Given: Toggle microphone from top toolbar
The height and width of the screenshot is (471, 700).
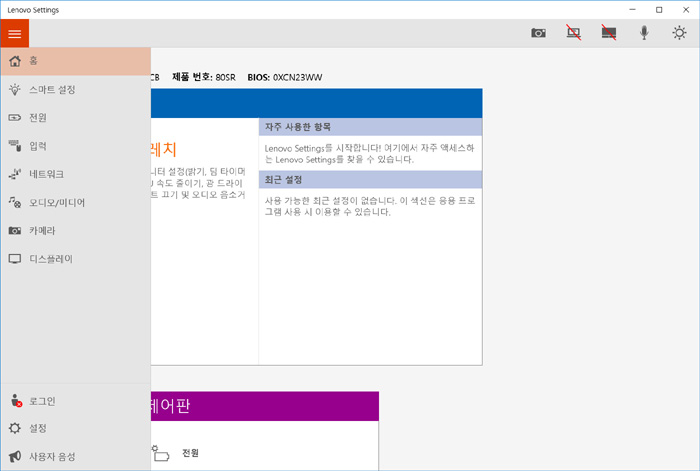Looking at the screenshot, I should tap(644, 33).
